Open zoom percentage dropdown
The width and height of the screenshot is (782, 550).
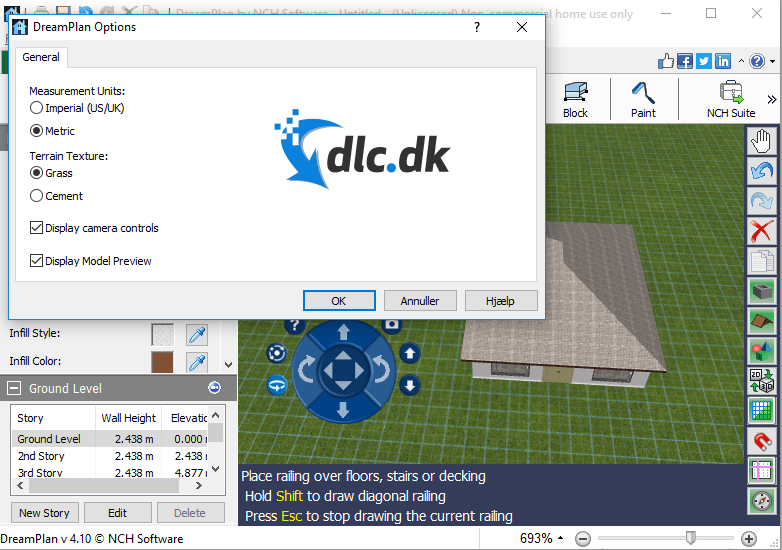561,538
